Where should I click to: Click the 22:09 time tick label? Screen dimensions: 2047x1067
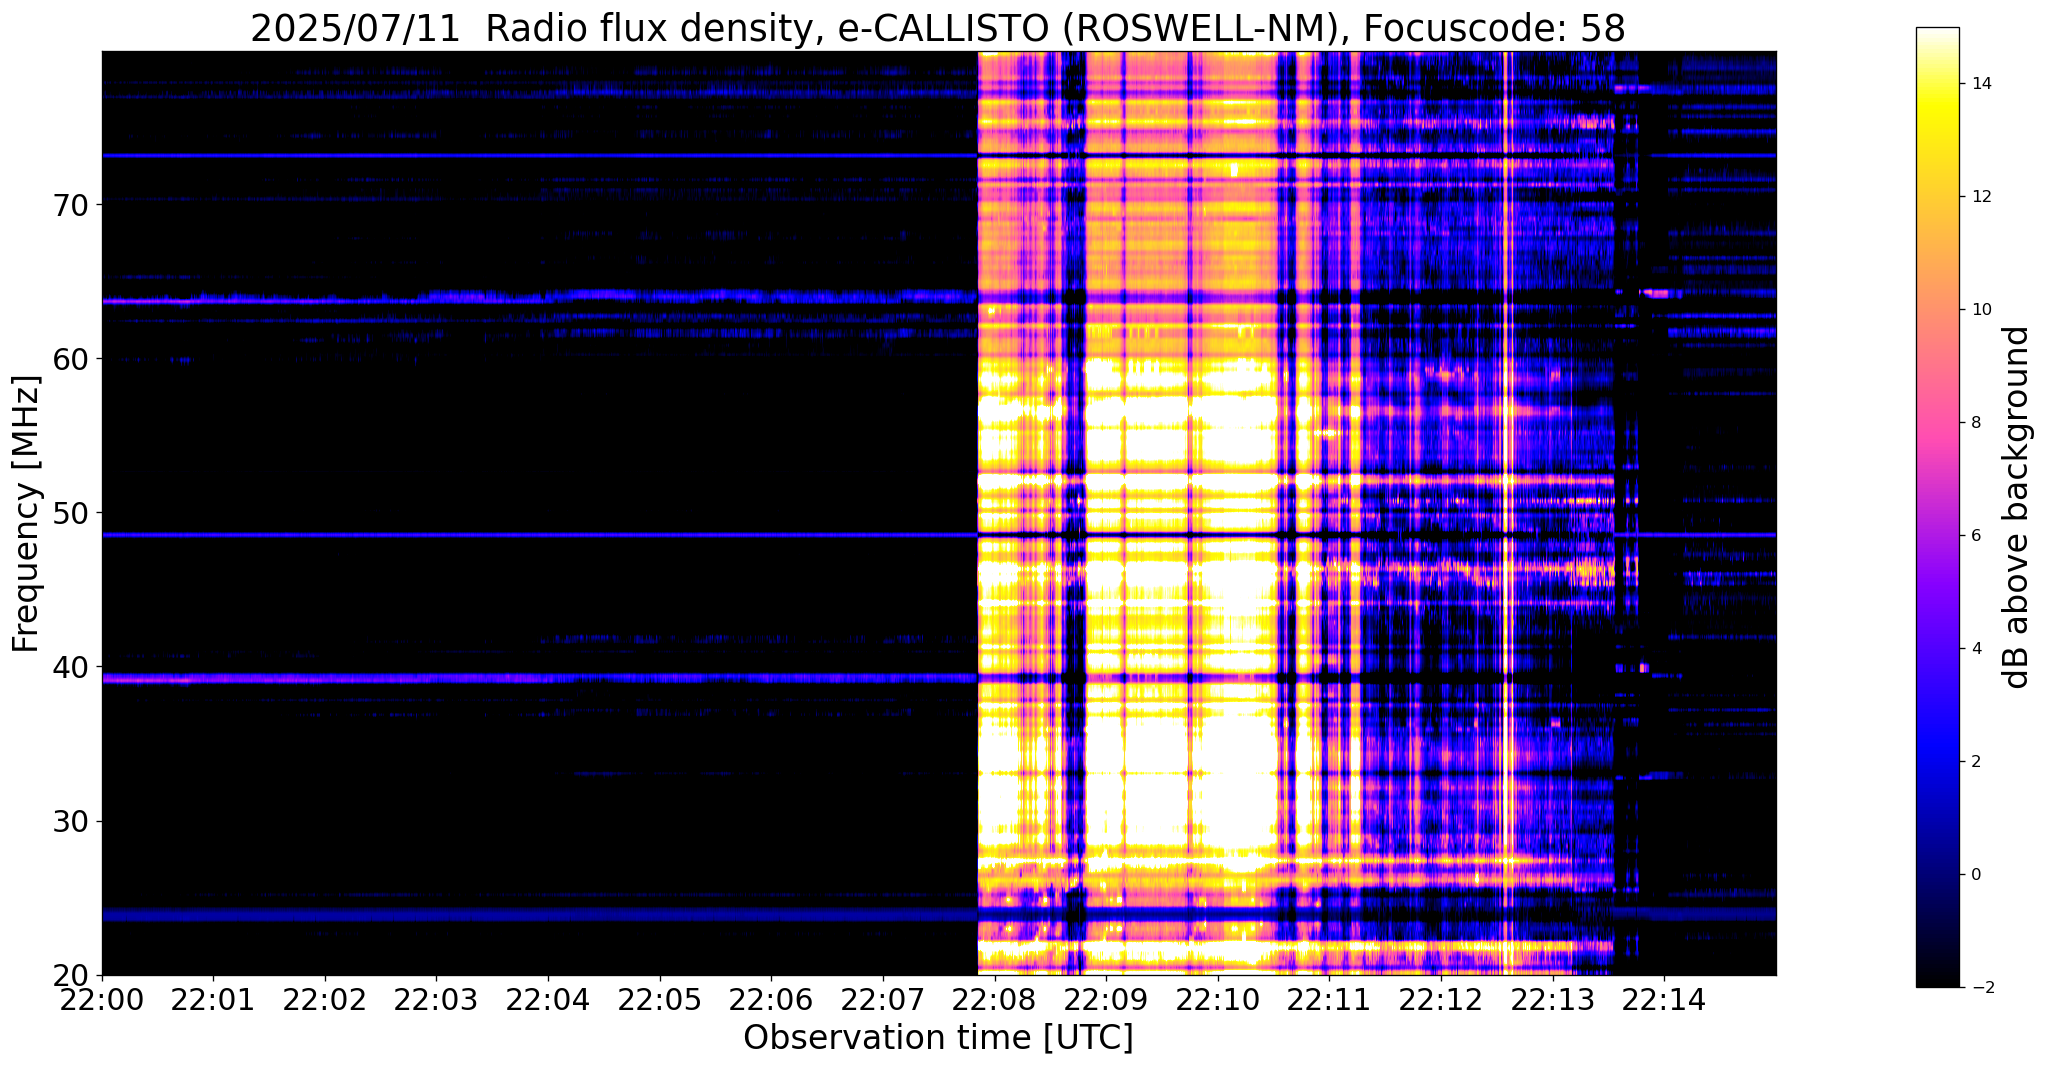point(1106,999)
